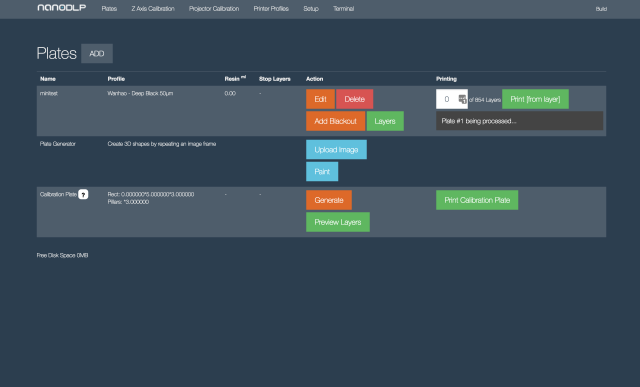Click the 0.00 resin value for minitest
The image size is (640, 387).
tap(230, 93)
